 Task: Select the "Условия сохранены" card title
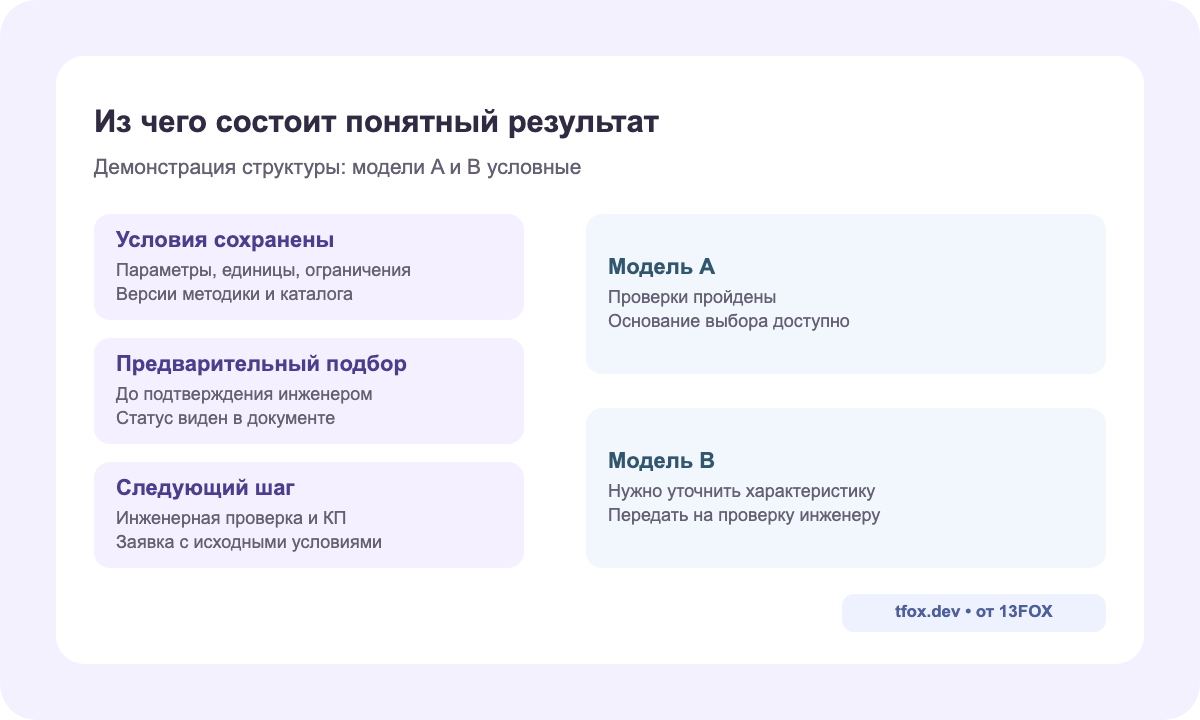pyautogui.click(x=225, y=240)
